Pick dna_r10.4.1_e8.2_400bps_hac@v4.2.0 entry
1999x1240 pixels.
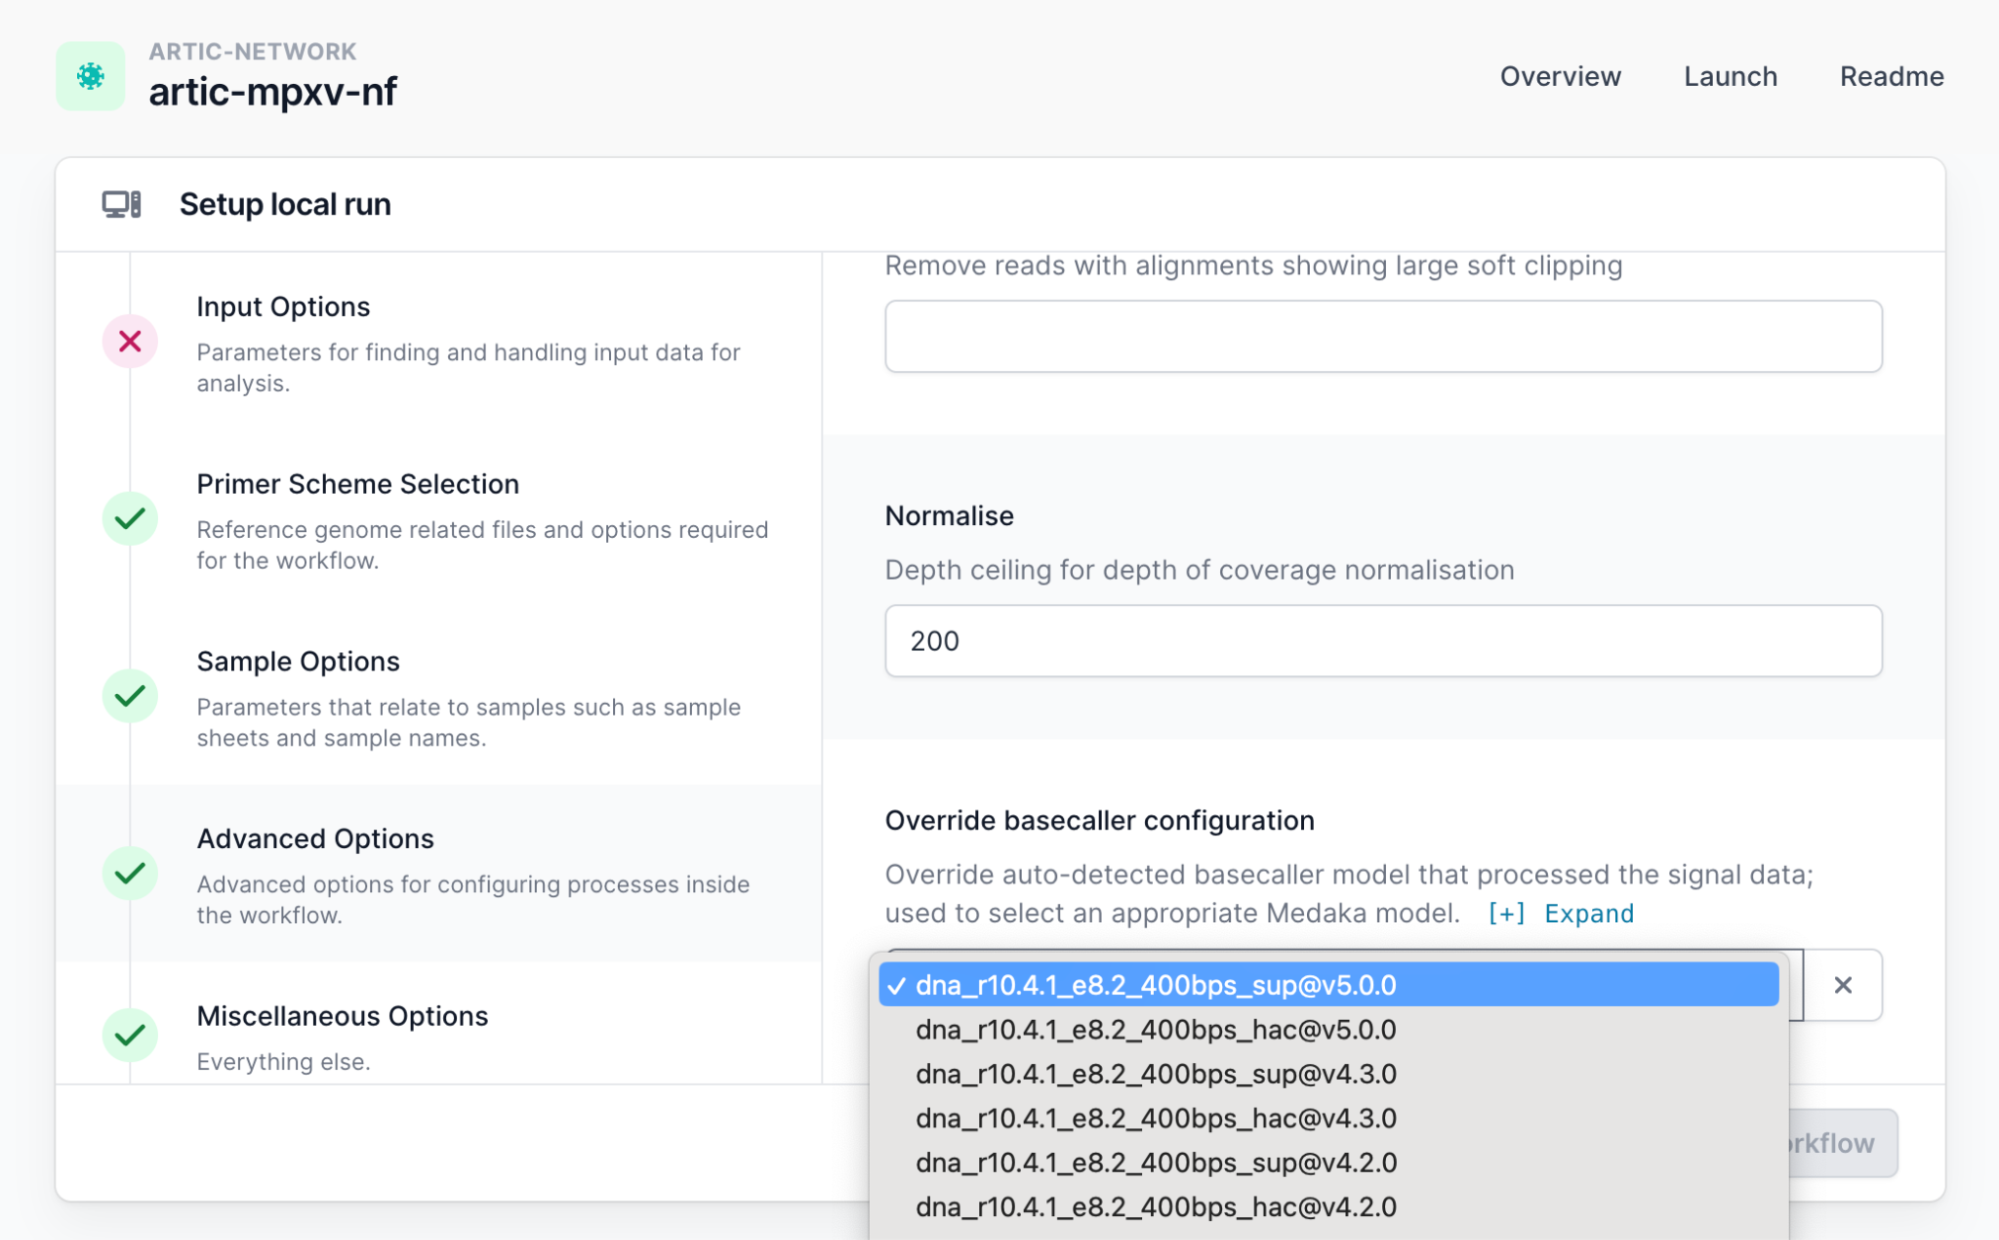[1155, 1207]
